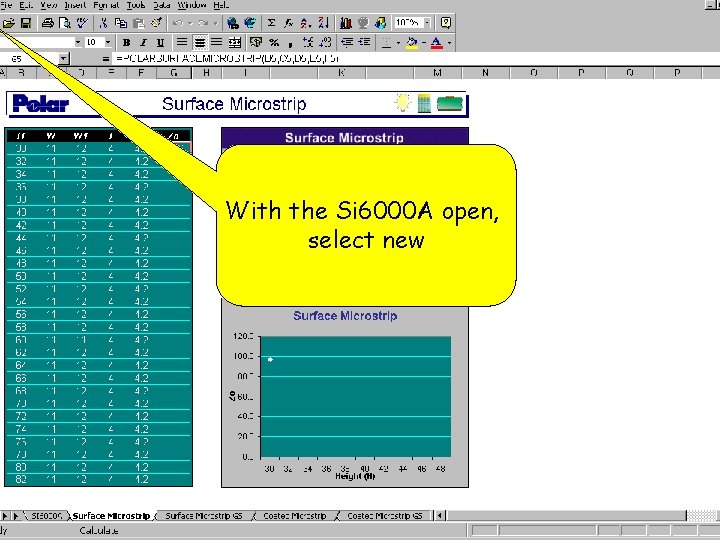Click the calculator grid icon in Polar header
The image size is (720, 540).
coord(424,104)
